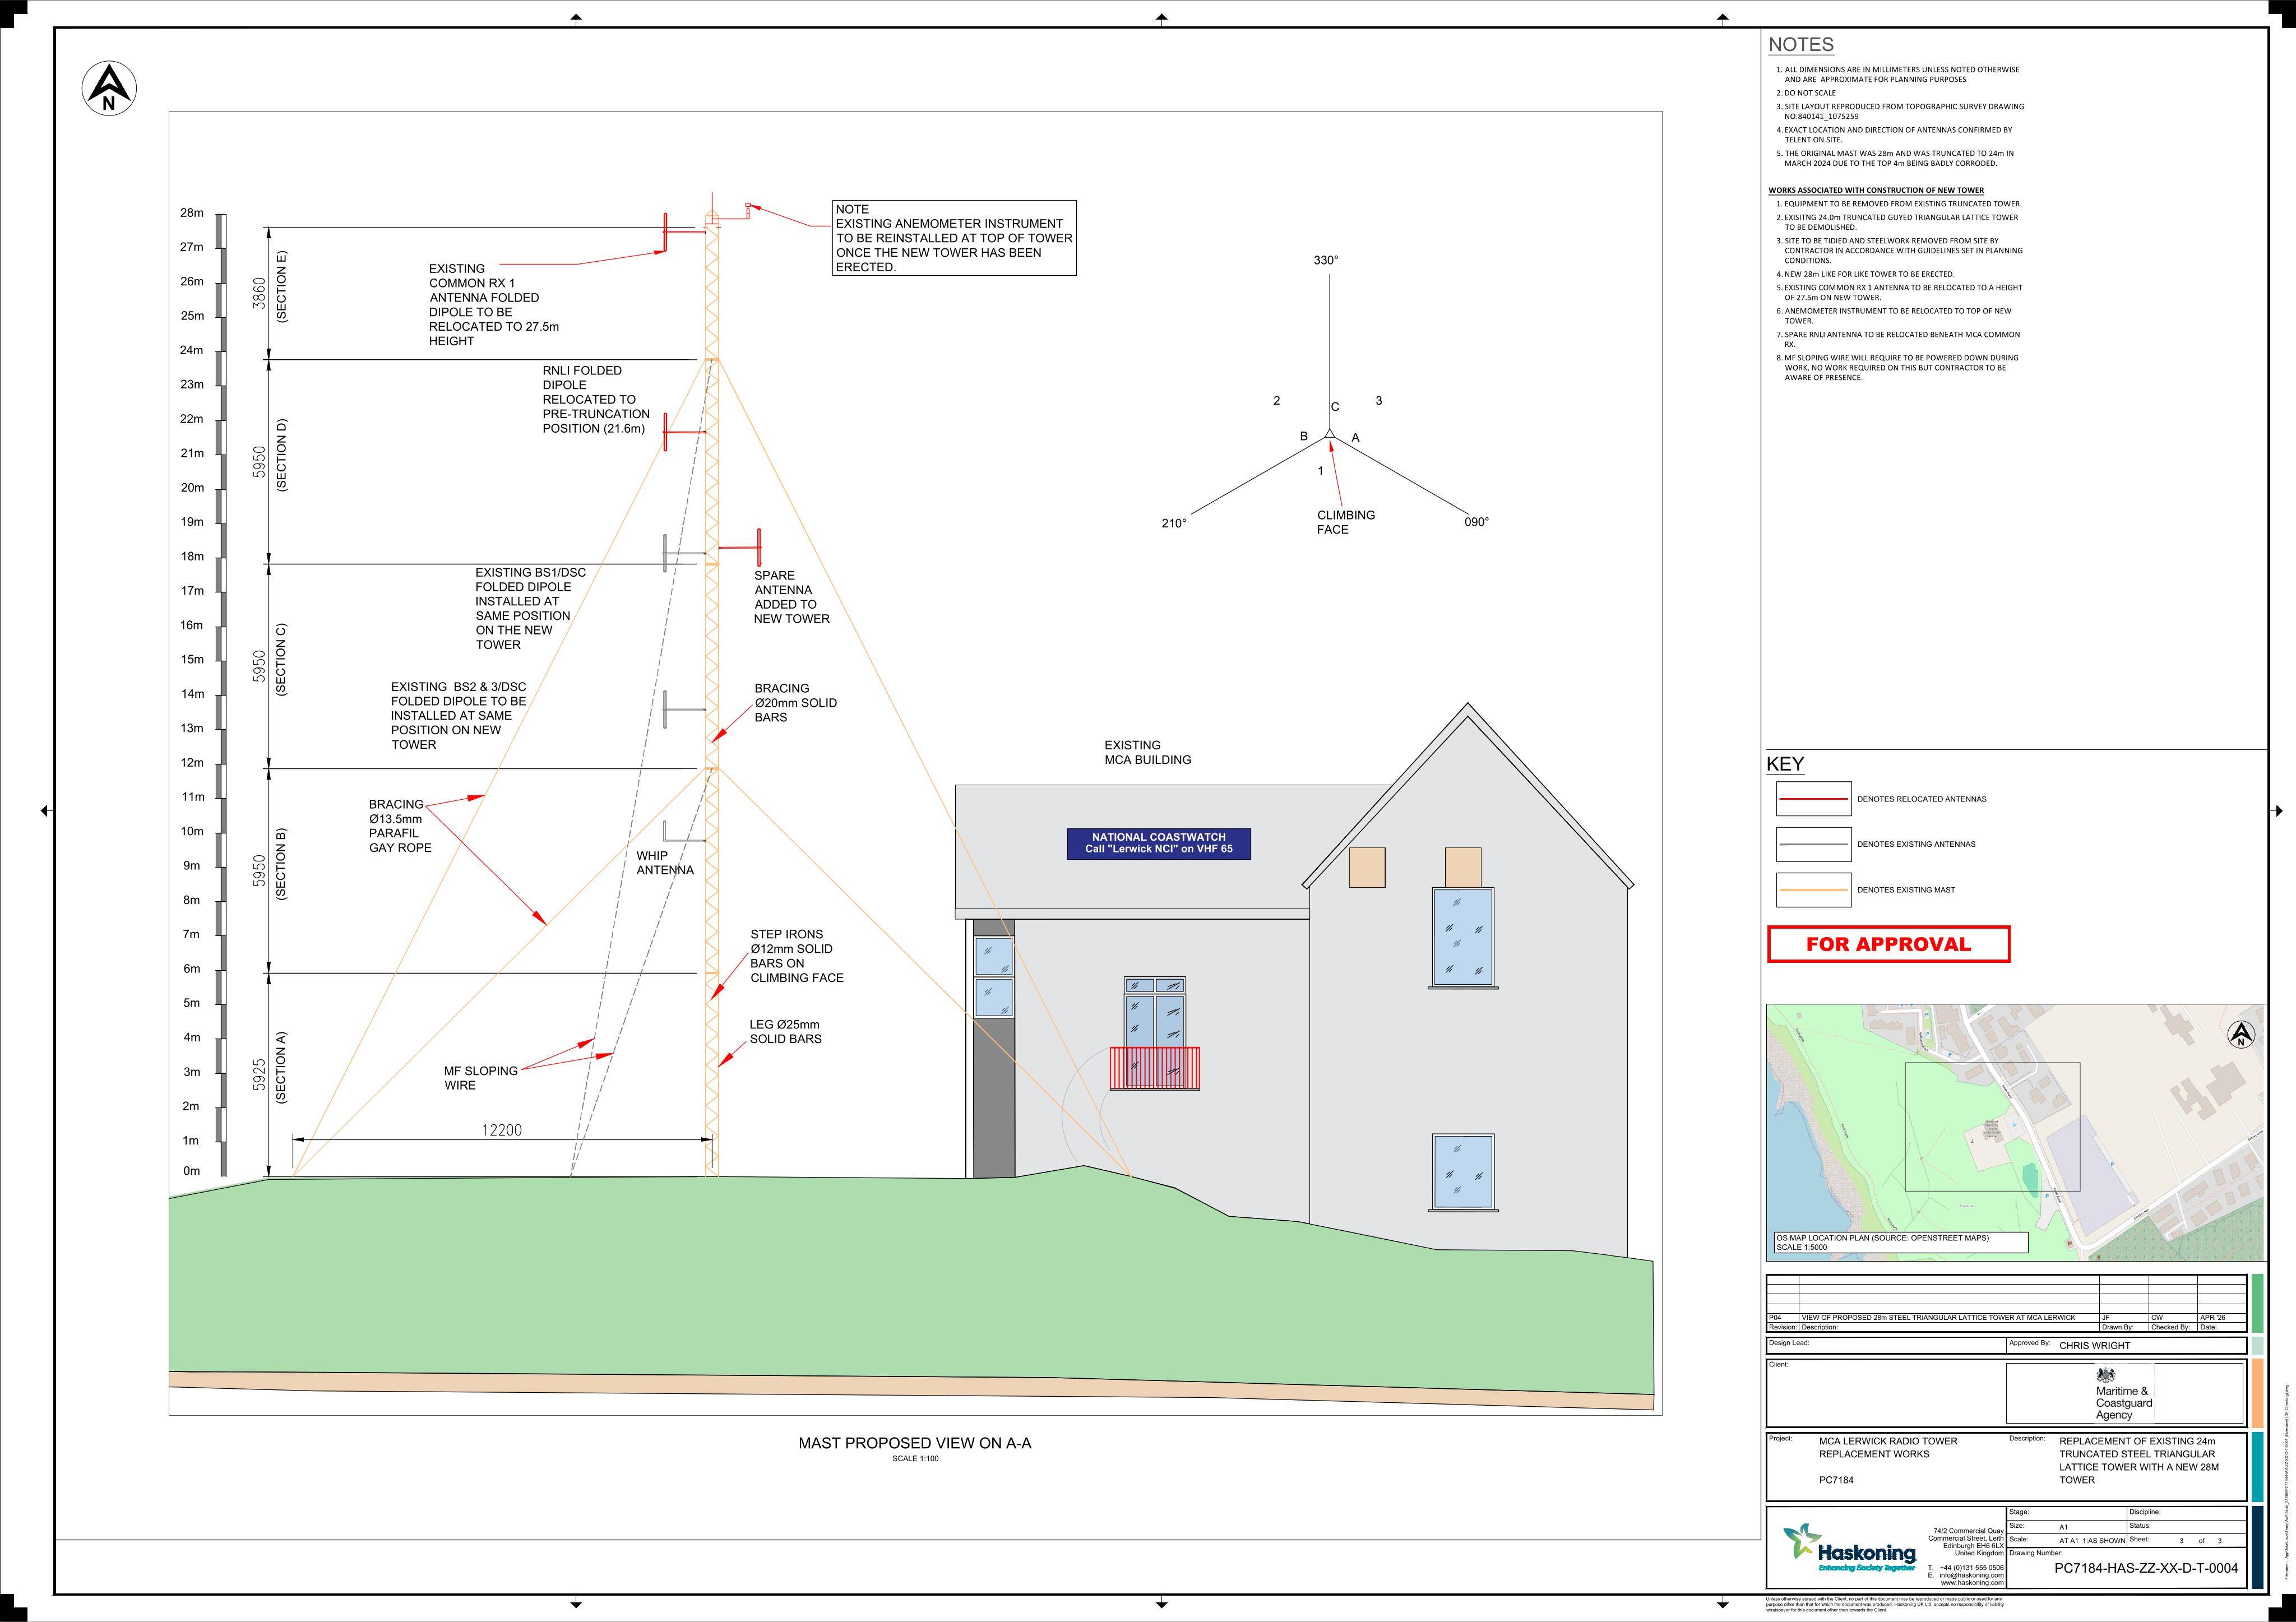Select the KEY heading
Screen dimensions: 2296x1622
[1785, 764]
